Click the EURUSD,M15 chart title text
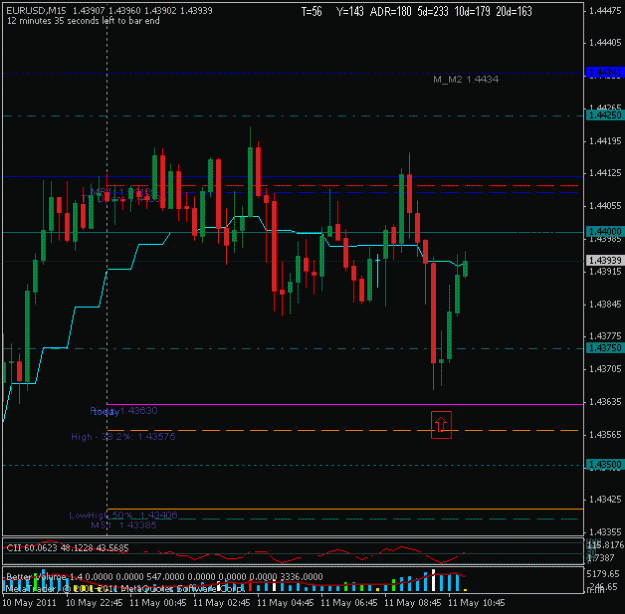 tap(36, 11)
